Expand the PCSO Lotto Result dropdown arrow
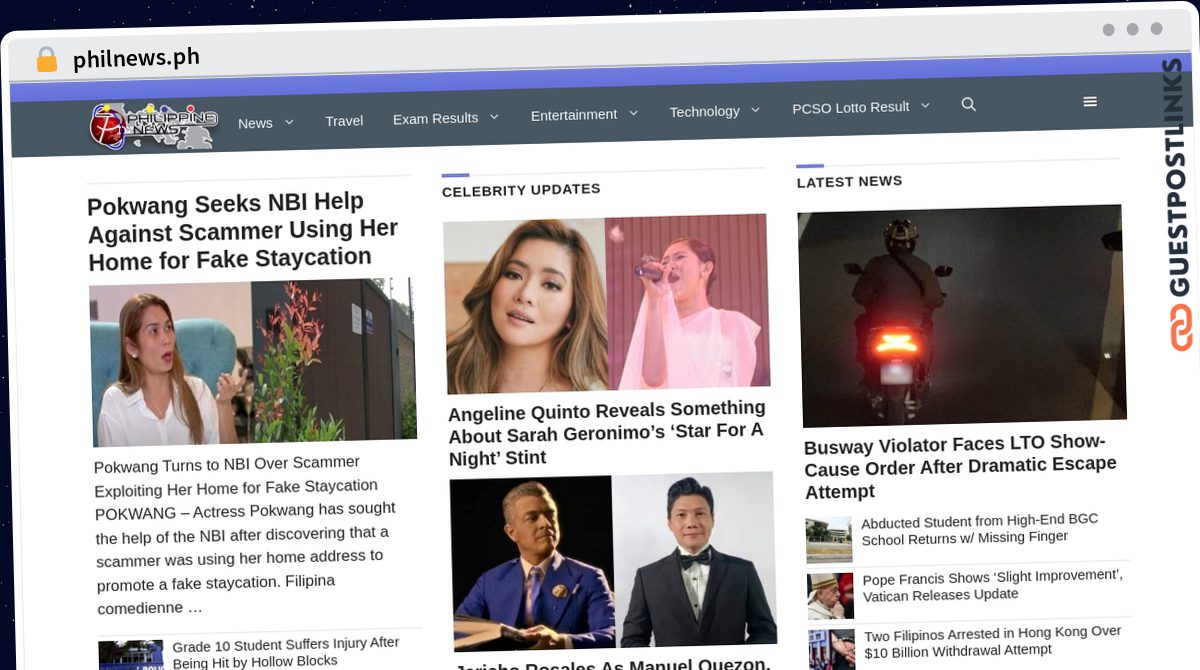The width and height of the screenshot is (1200, 670). point(925,105)
